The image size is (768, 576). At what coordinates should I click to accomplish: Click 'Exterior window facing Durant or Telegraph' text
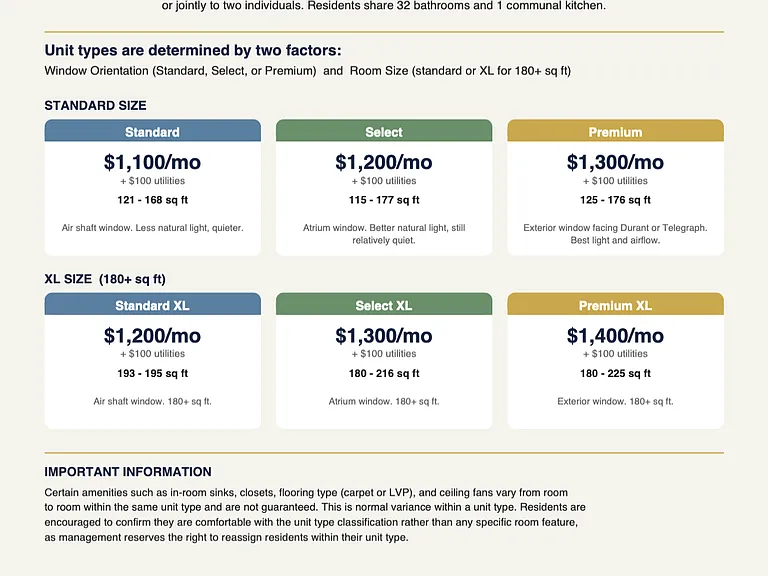click(x=615, y=228)
